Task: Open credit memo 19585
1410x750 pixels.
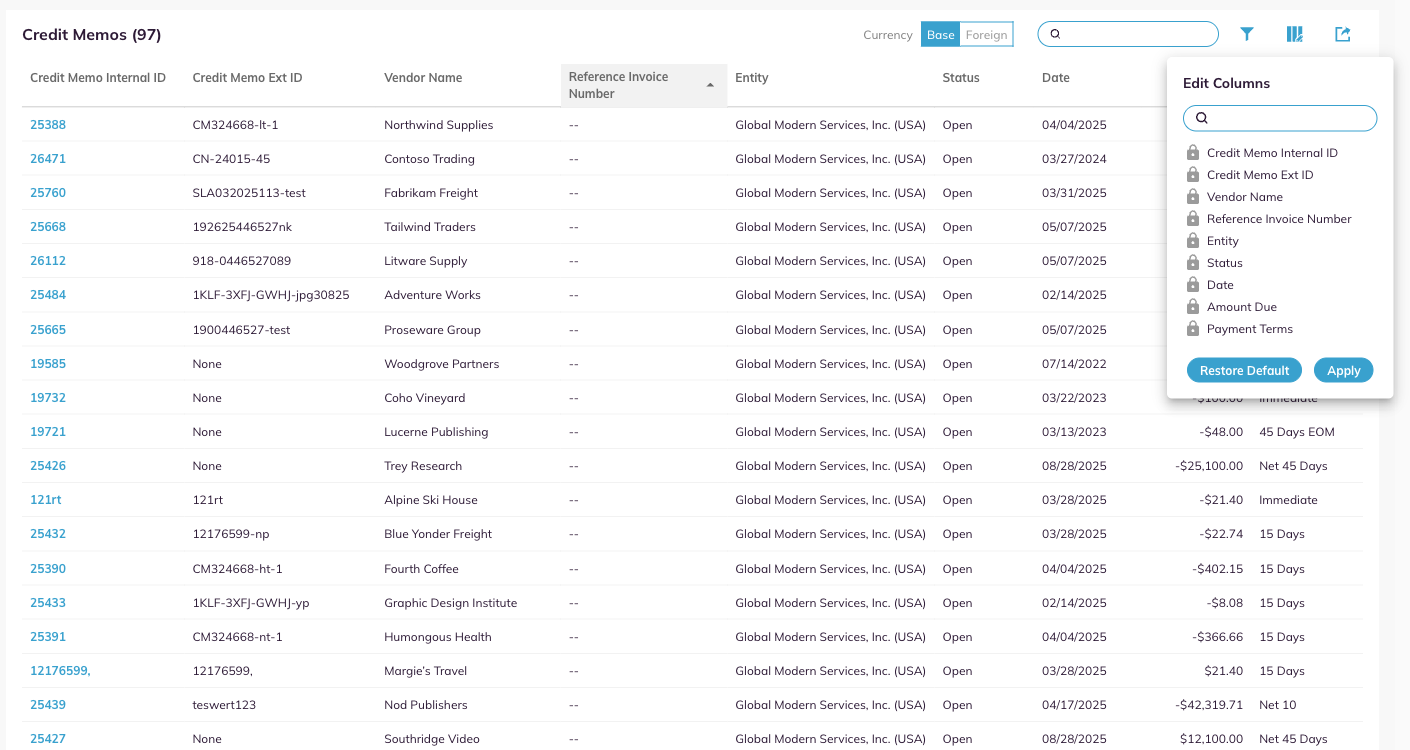Action: pyautogui.click(x=48, y=364)
